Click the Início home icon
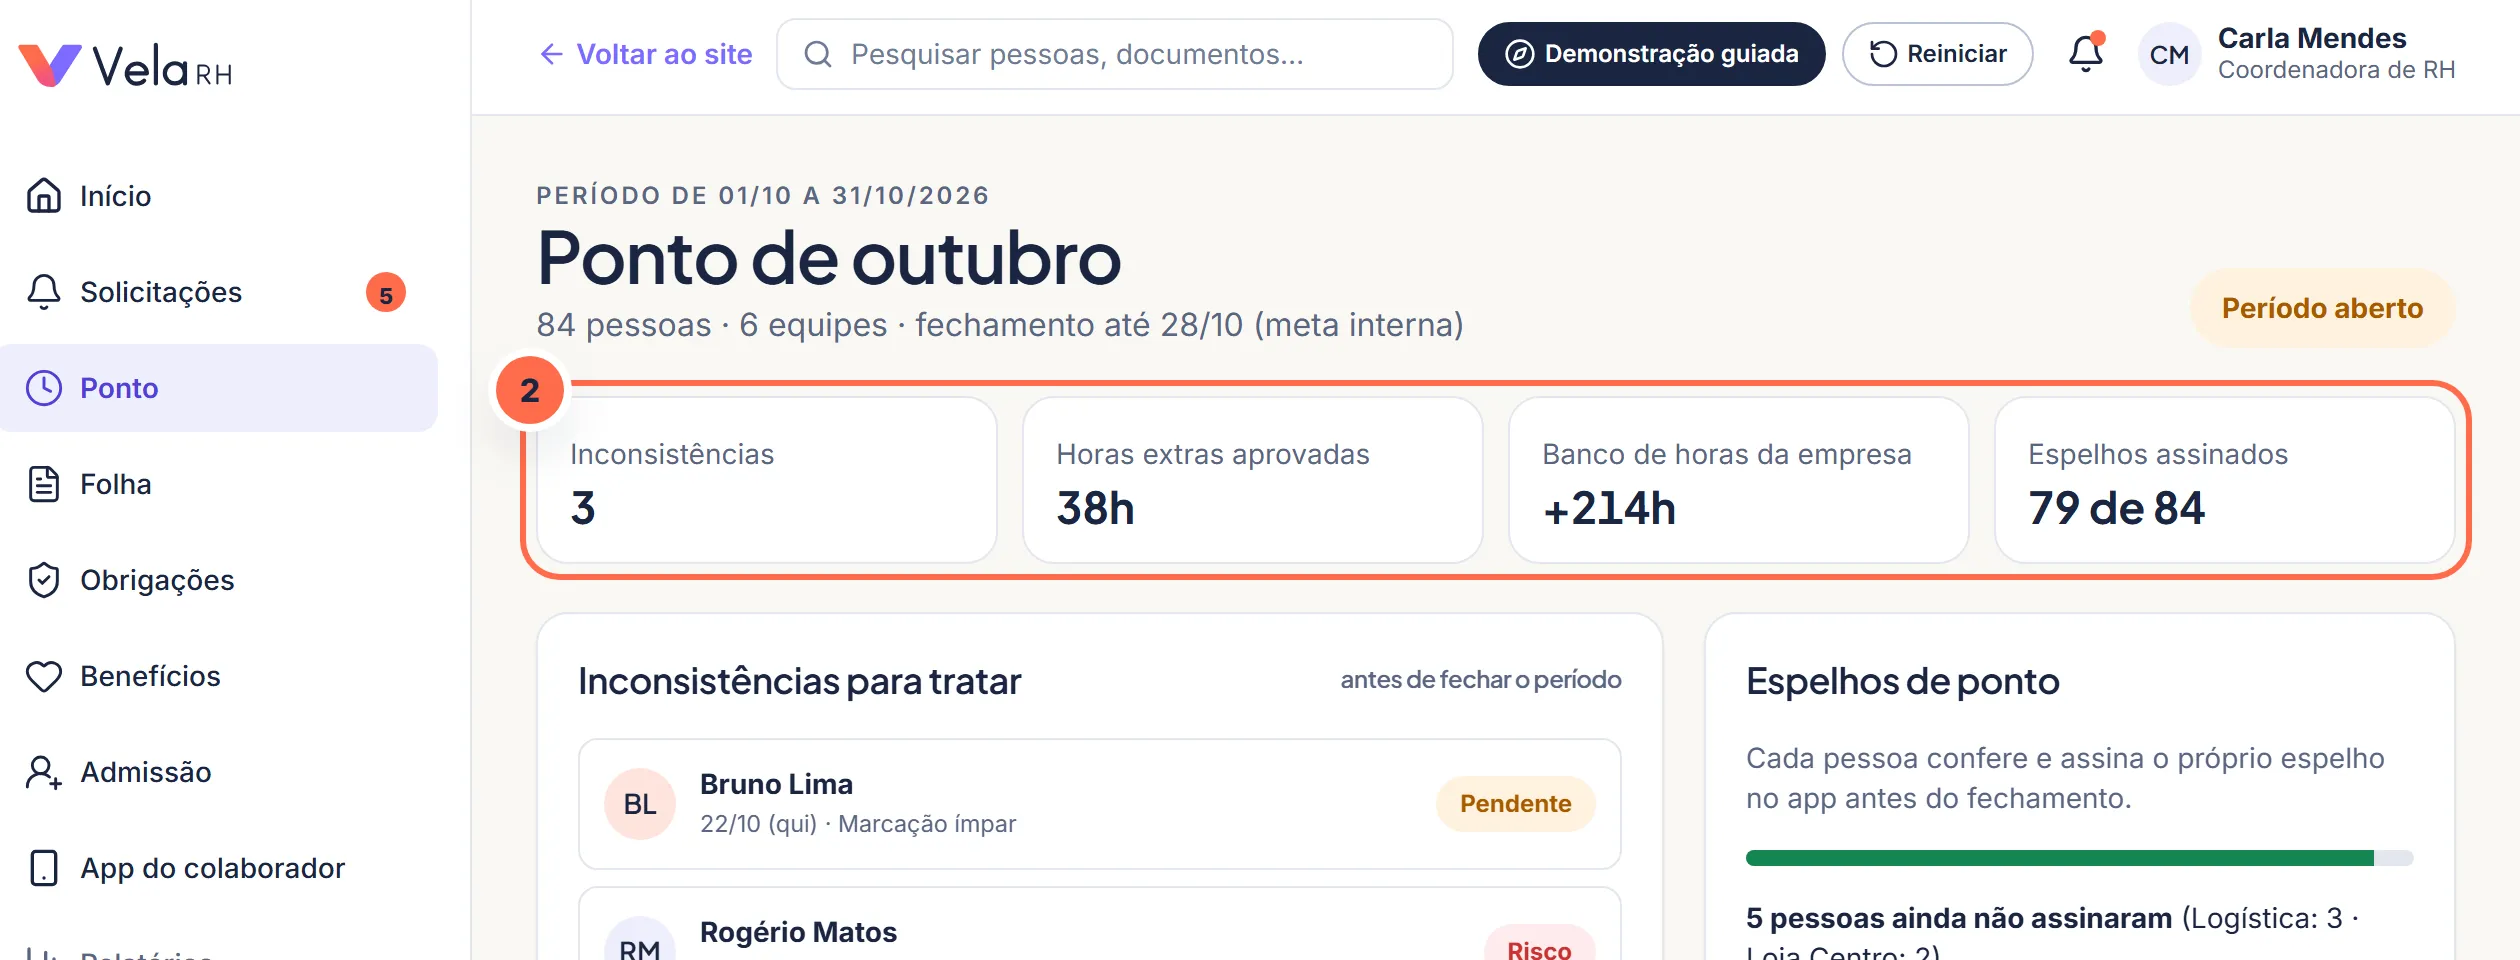 click(44, 196)
